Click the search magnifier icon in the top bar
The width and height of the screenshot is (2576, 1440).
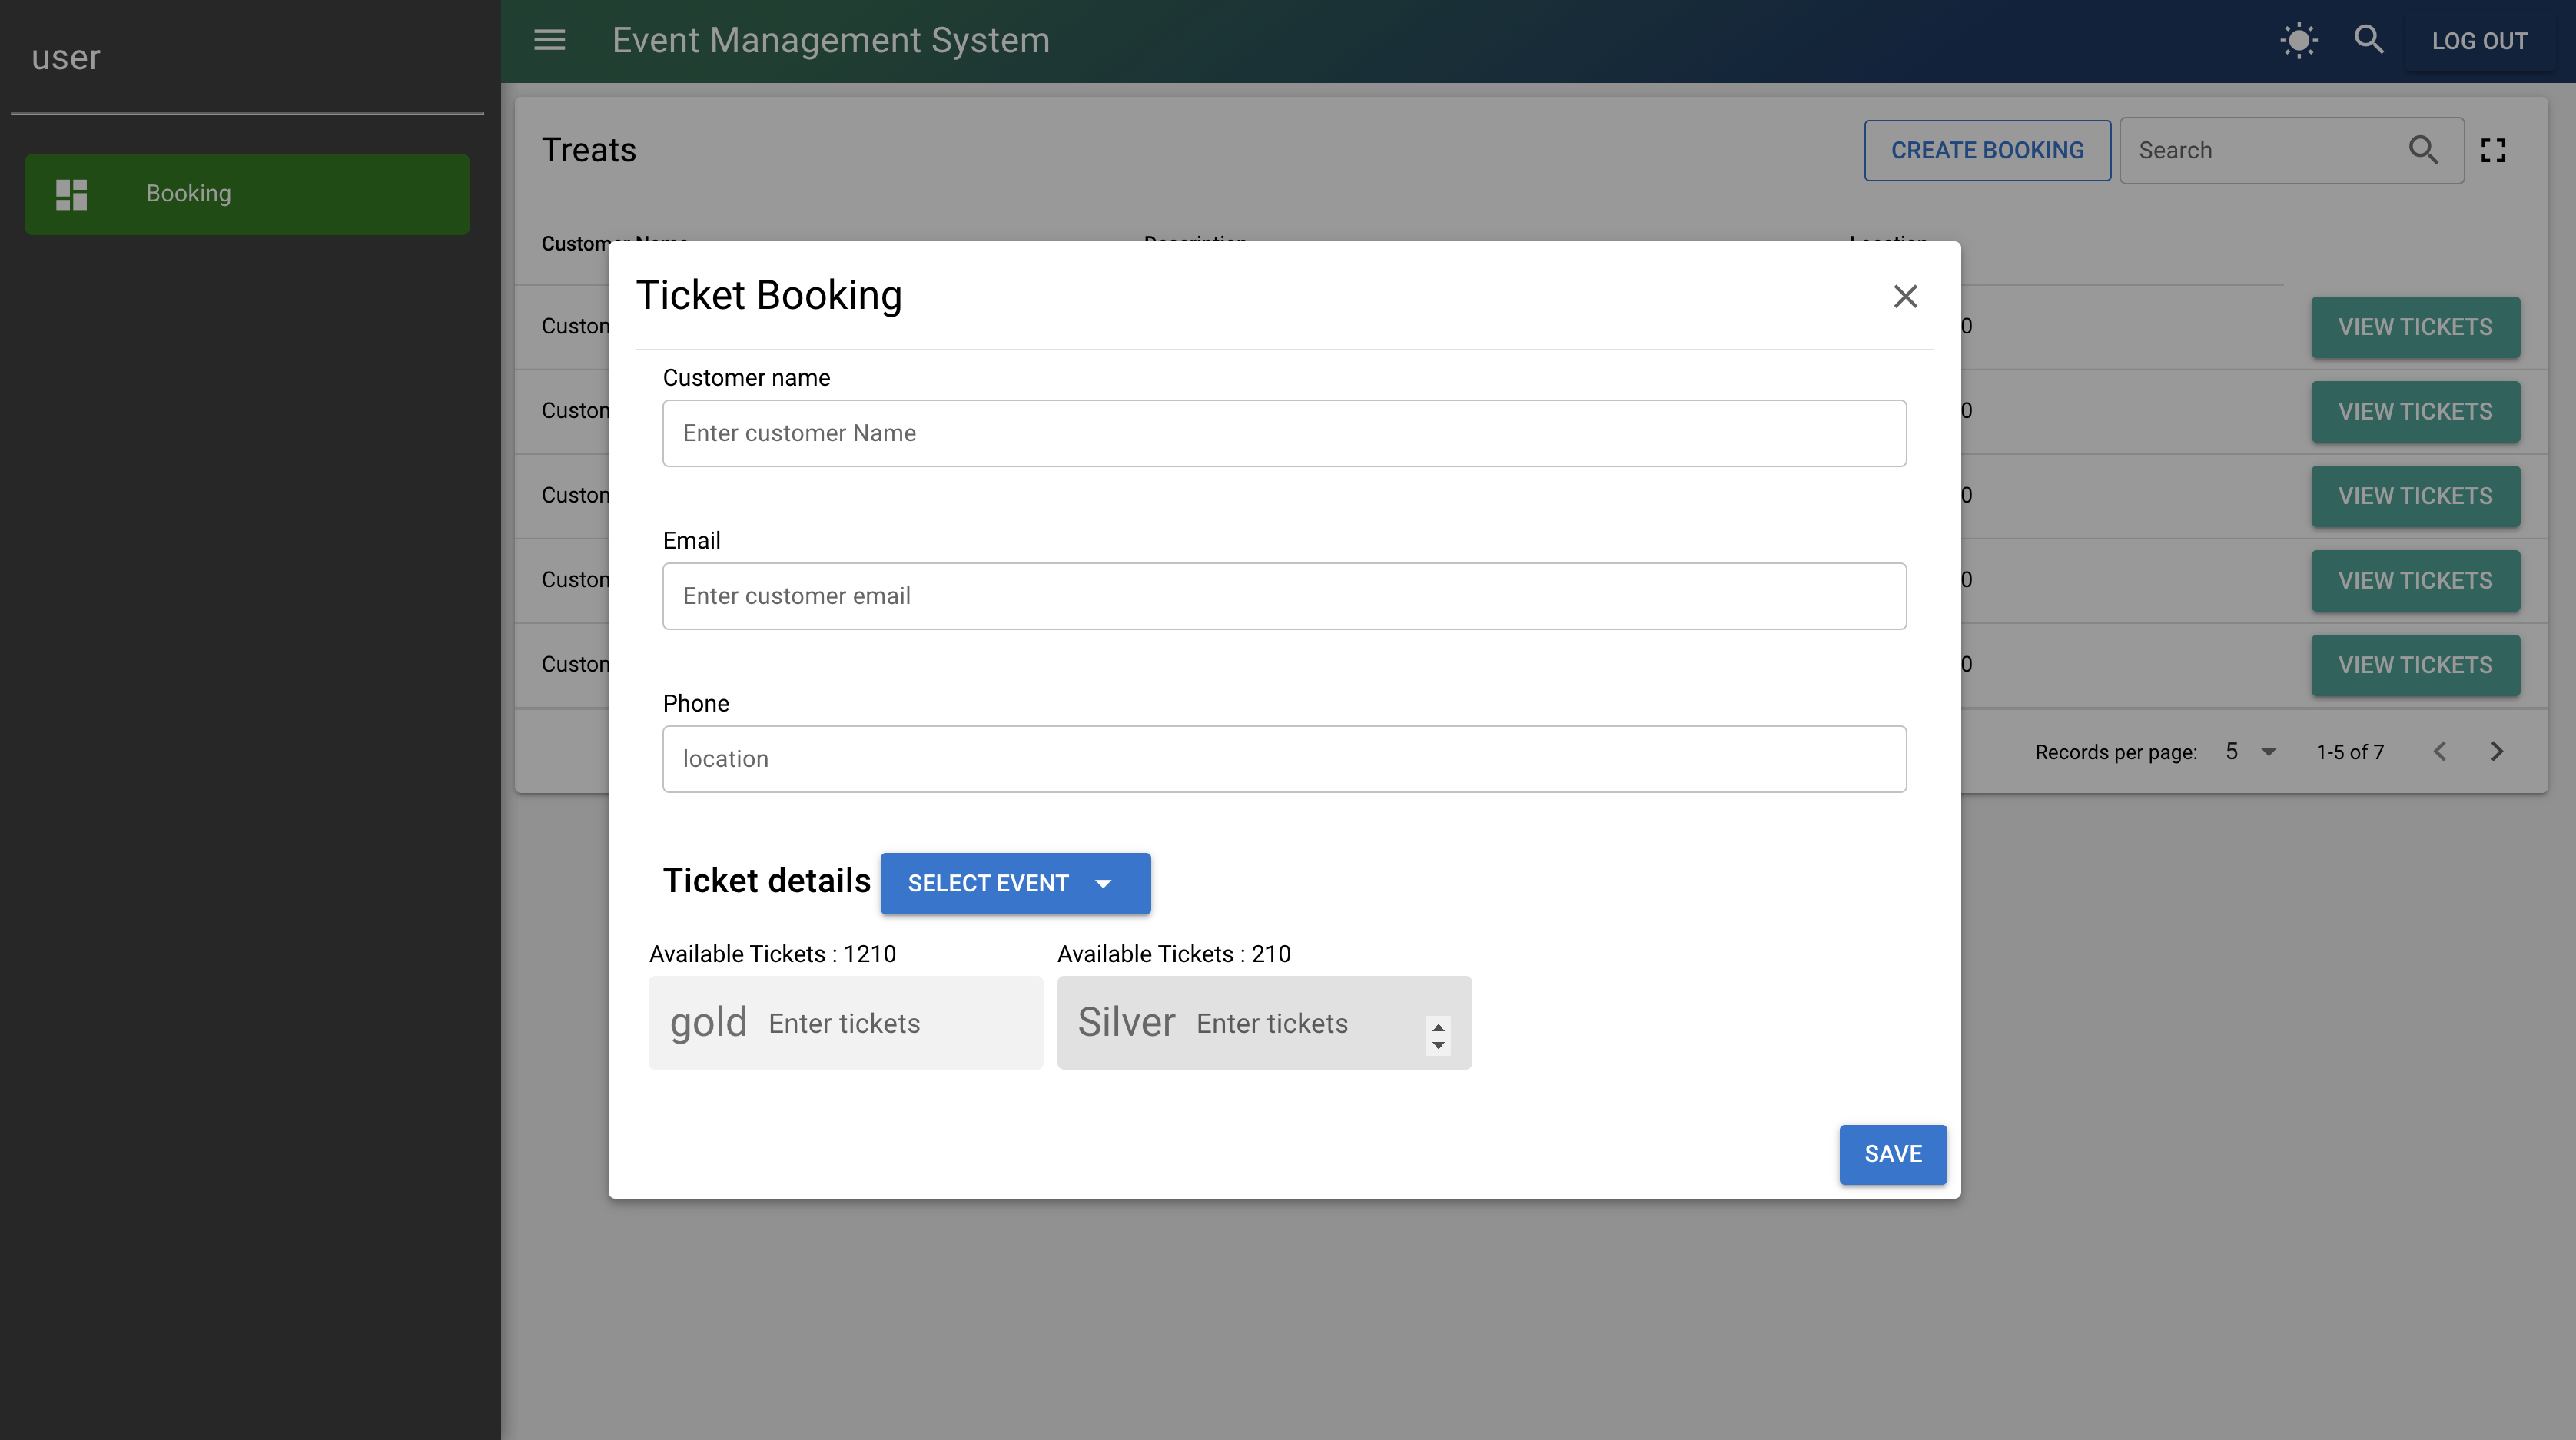pos(2368,40)
